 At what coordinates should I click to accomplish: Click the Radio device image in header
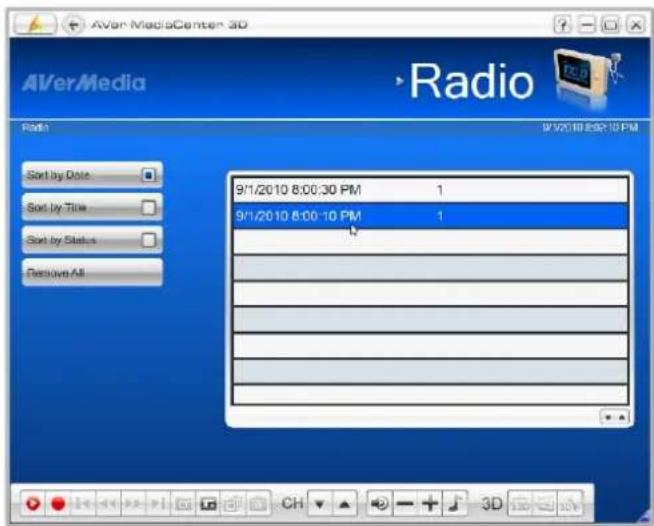(588, 76)
